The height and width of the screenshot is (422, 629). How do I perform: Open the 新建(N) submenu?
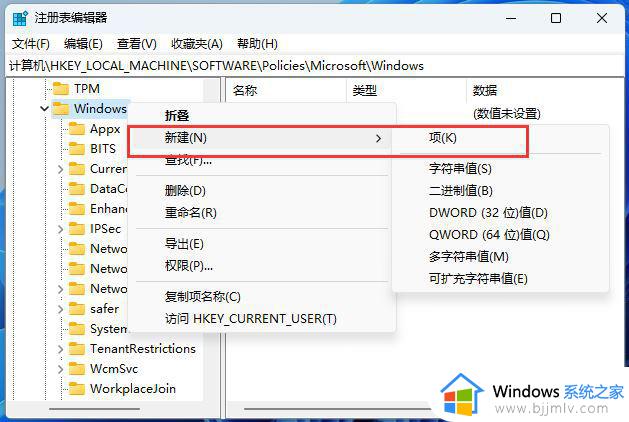pyautogui.click(x=260, y=138)
